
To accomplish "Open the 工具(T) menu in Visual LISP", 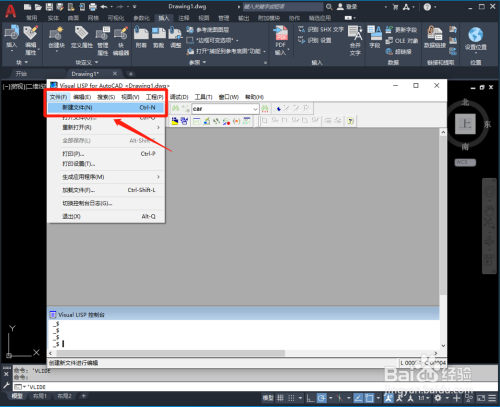I will 203,97.
